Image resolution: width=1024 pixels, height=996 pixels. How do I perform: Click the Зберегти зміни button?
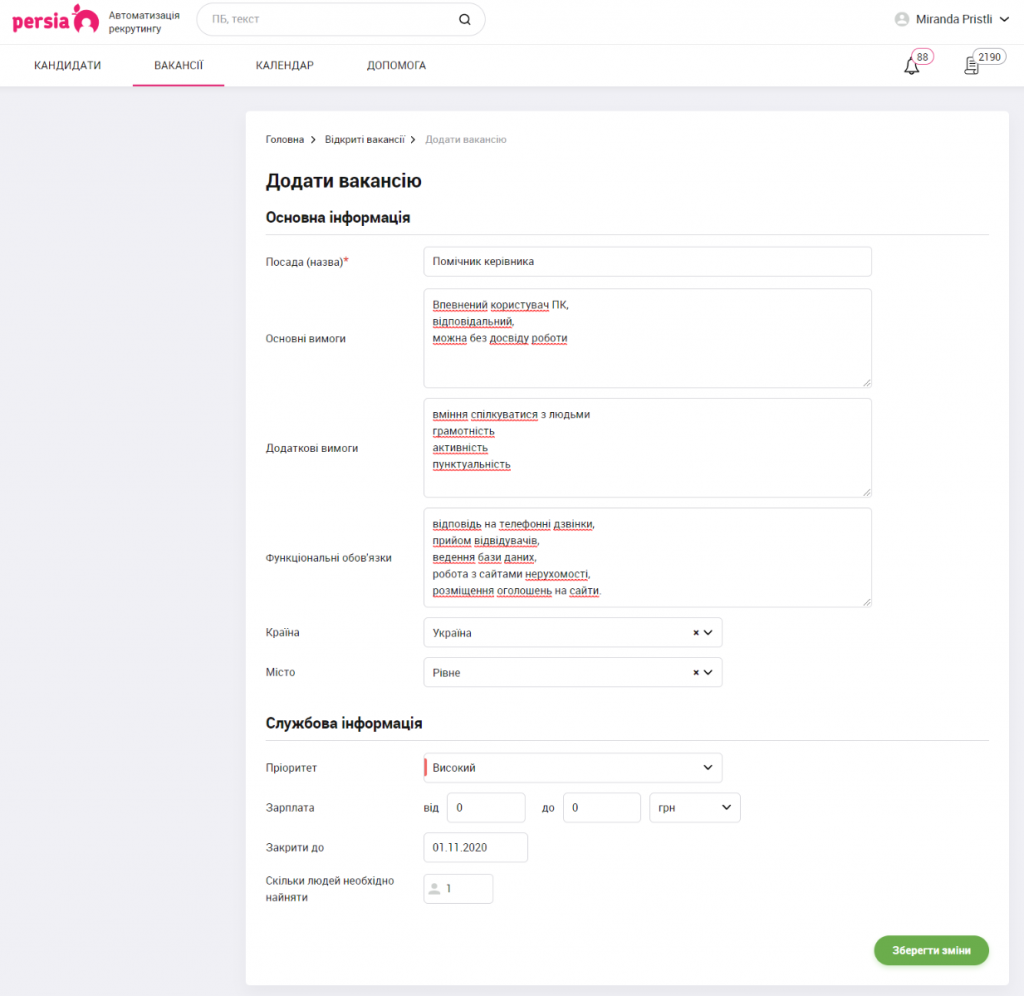pyautogui.click(x=931, y=951)
